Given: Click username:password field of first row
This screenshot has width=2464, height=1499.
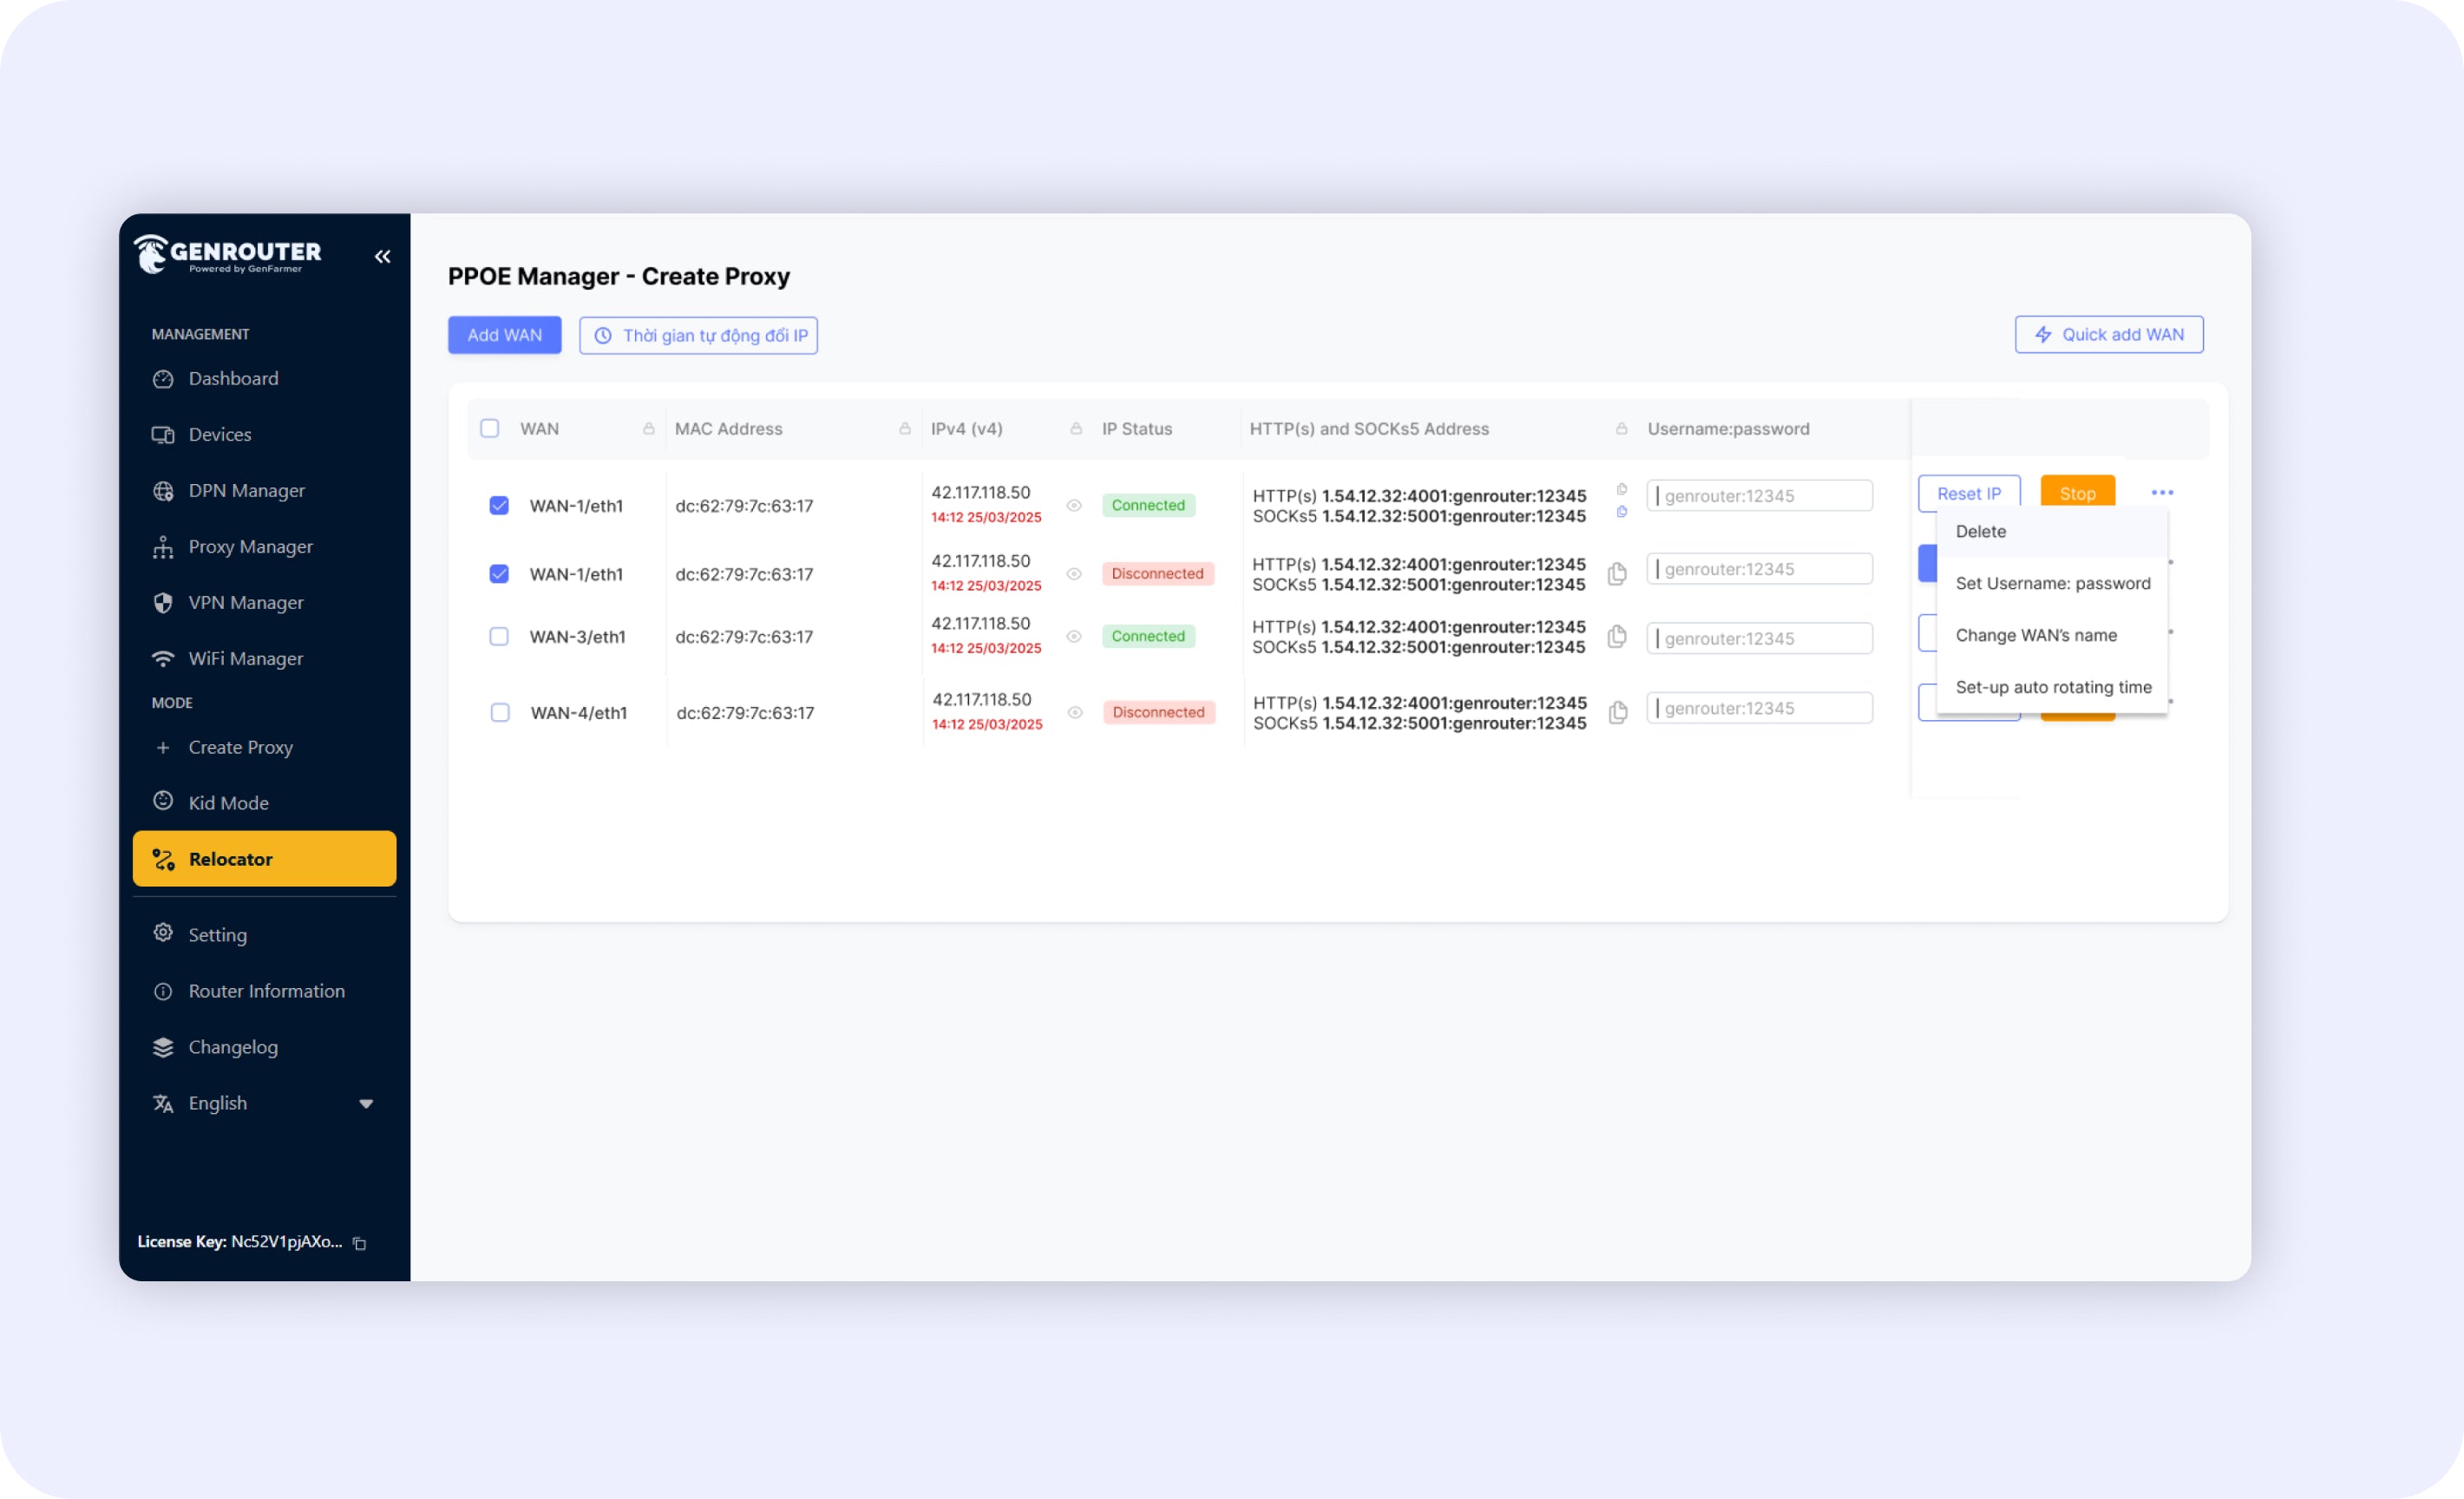Looking at the screenshot, I should (x=1760, y=496).
